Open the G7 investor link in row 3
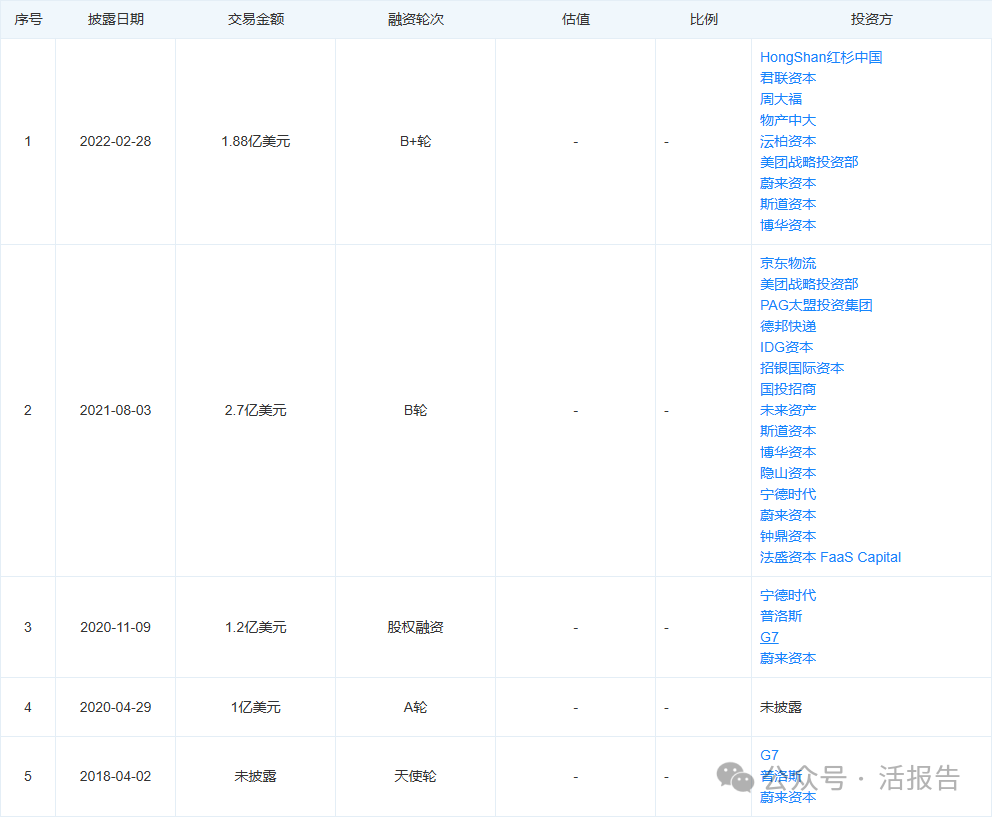 pyautogui.click(x=768, y=636)
